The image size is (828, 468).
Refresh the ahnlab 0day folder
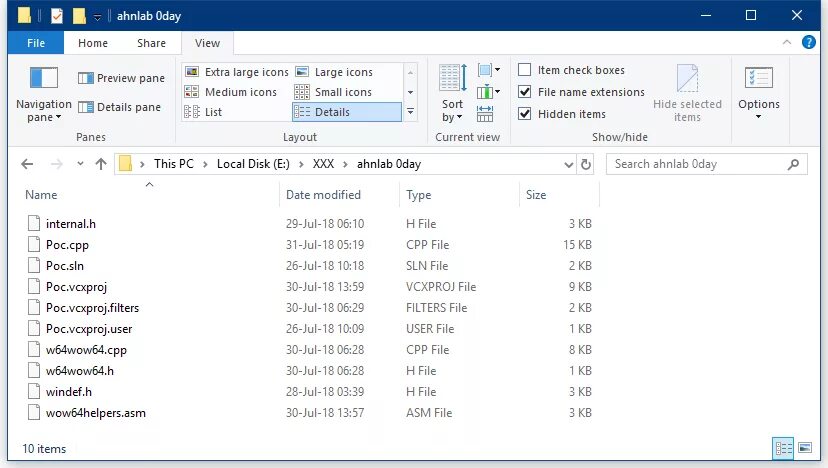(x=586, y=164)
